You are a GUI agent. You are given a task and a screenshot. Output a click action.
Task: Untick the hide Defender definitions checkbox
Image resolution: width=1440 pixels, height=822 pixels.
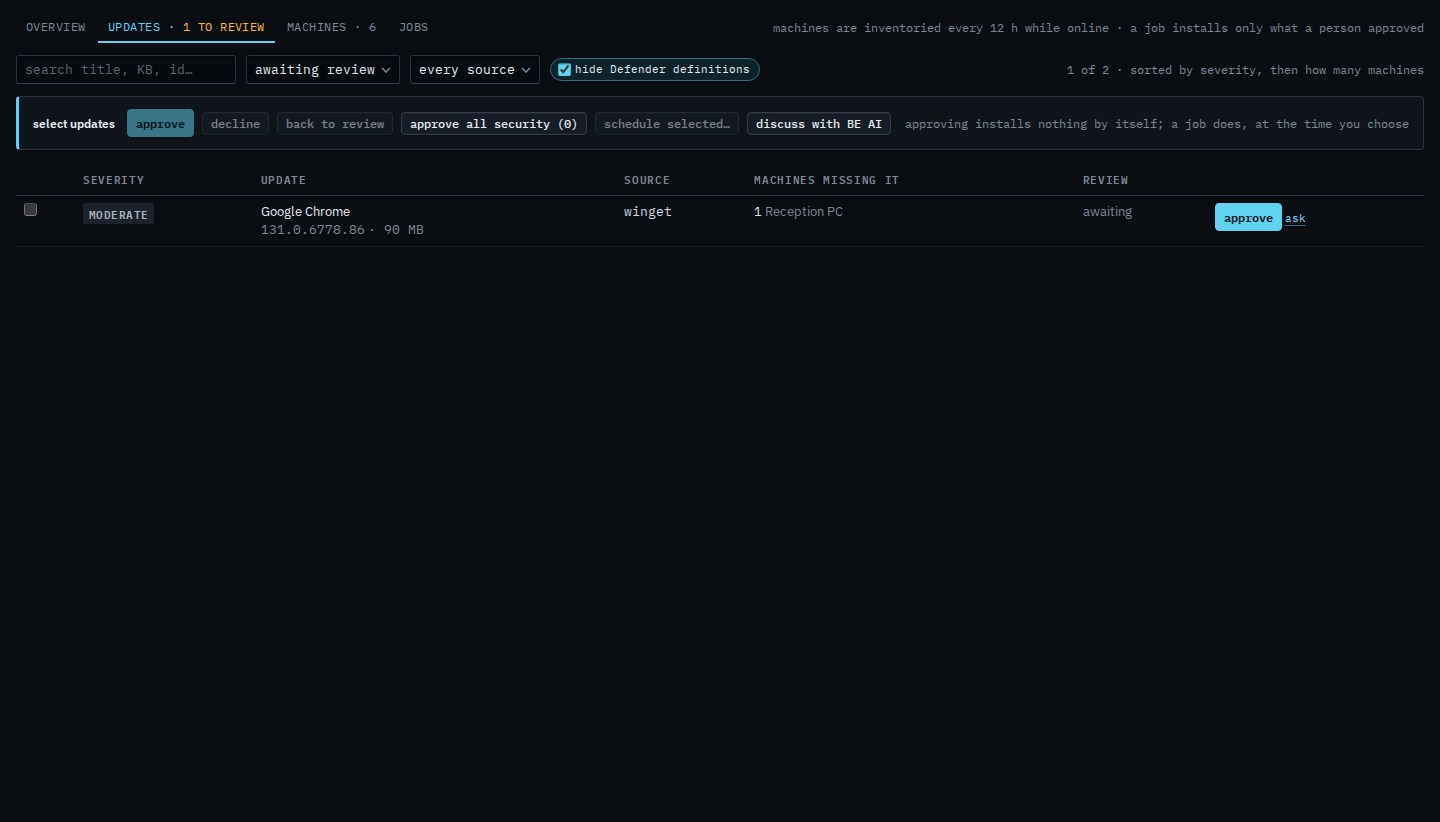564,69
